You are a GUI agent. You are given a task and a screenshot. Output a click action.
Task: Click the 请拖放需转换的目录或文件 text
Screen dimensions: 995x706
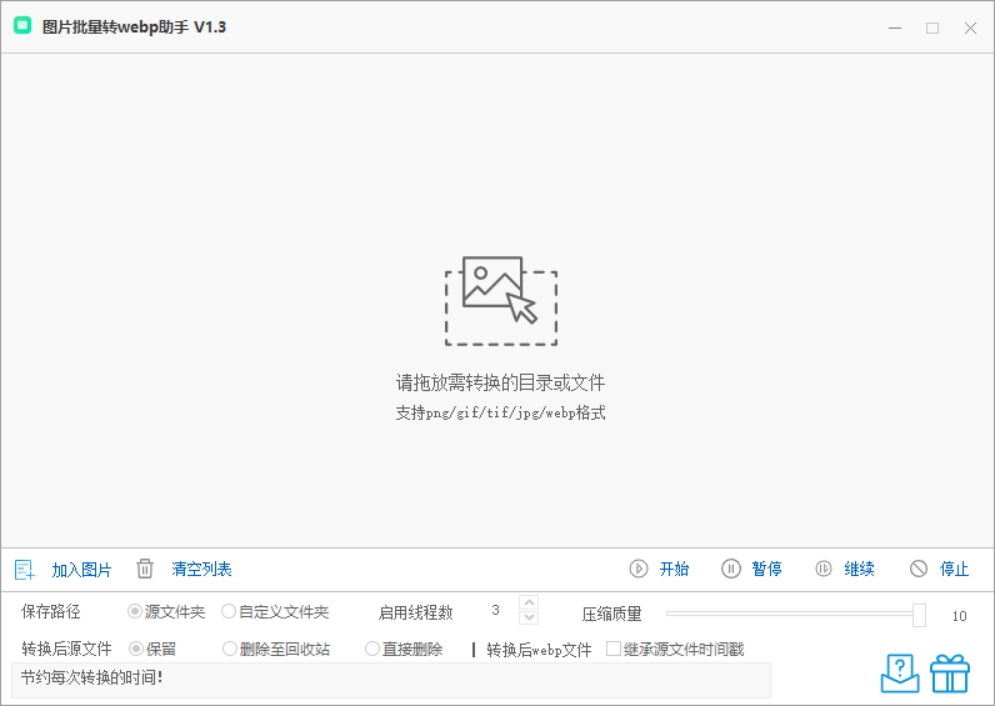[500, 382]
